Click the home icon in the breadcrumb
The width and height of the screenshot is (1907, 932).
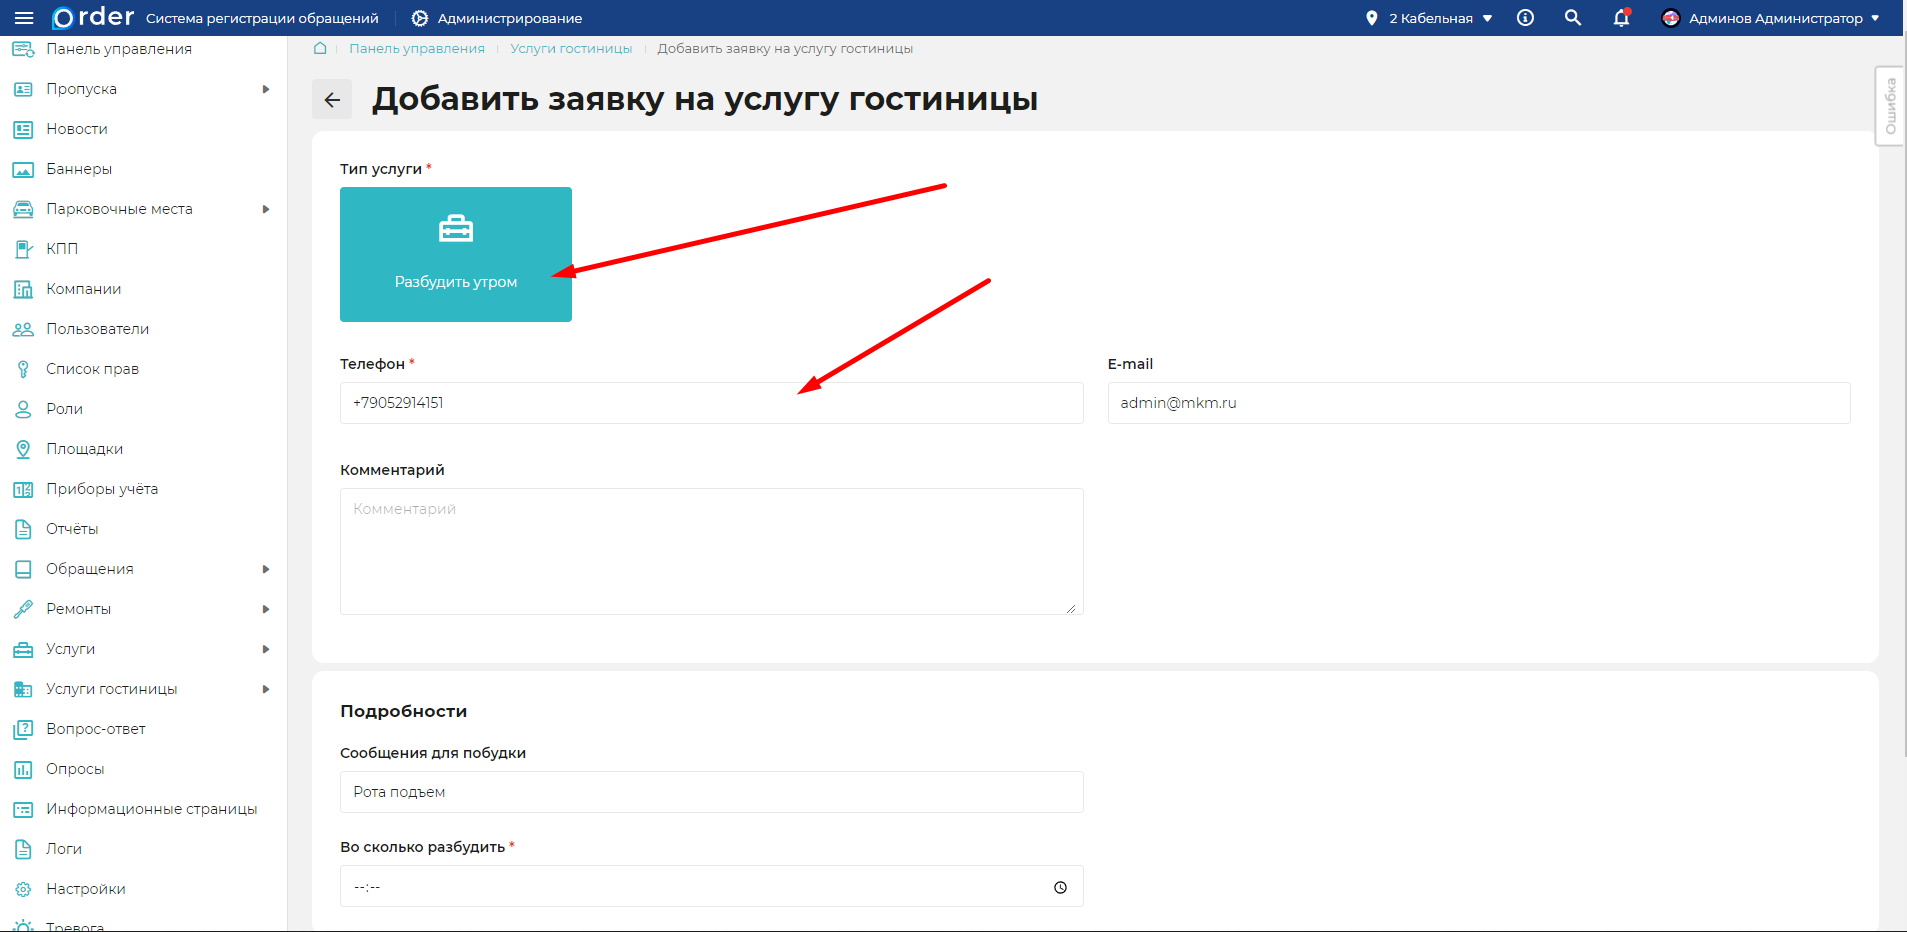pyautogui.click(x=319, y=48)
